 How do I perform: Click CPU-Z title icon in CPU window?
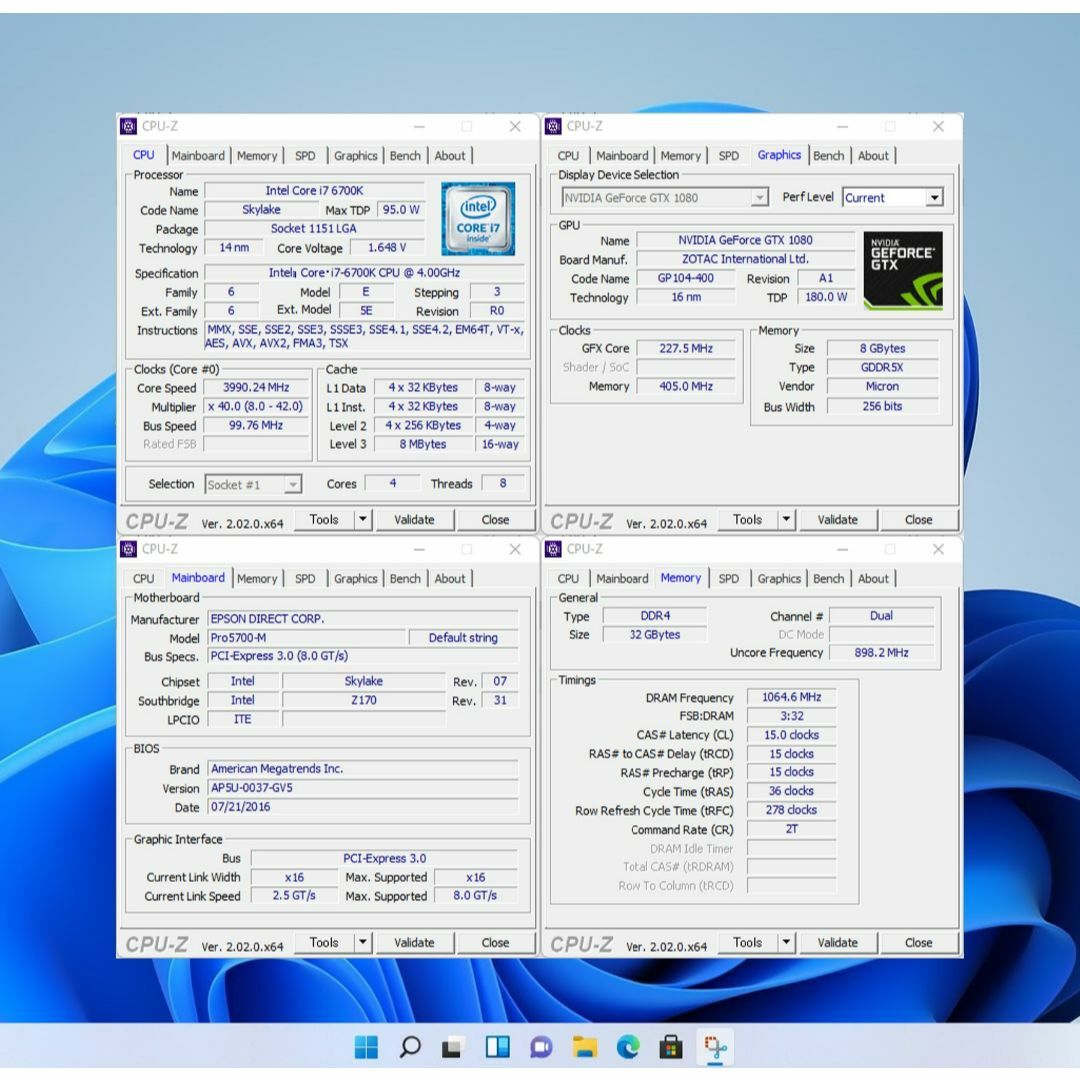pos(128,126)
